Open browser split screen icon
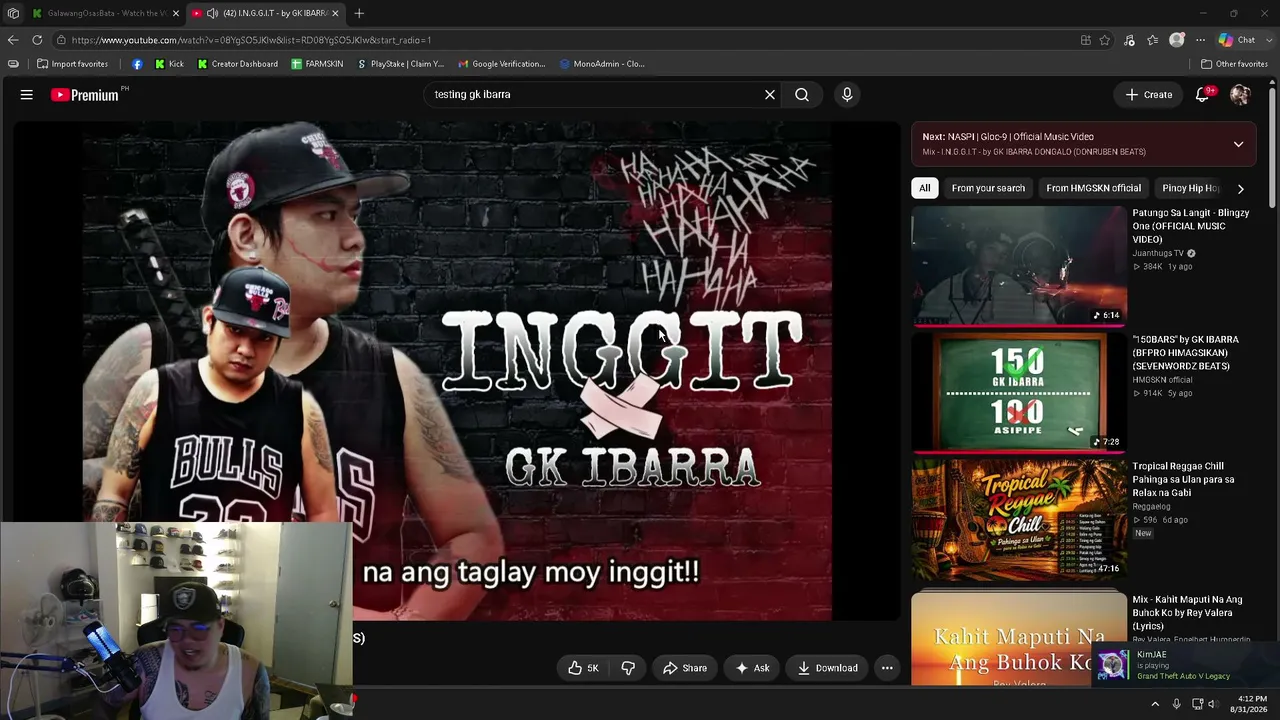 pos(1086,40)
